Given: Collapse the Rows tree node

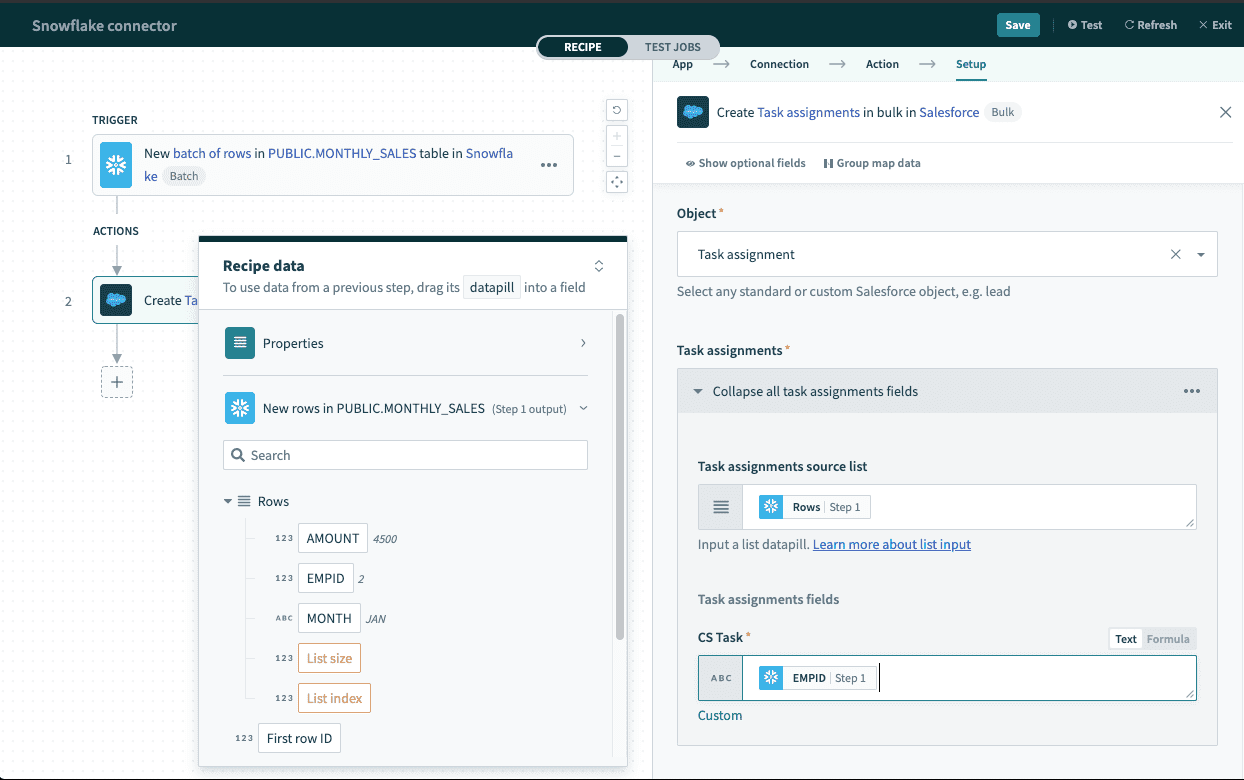Looking at the screenshot, I should point(228,501).
